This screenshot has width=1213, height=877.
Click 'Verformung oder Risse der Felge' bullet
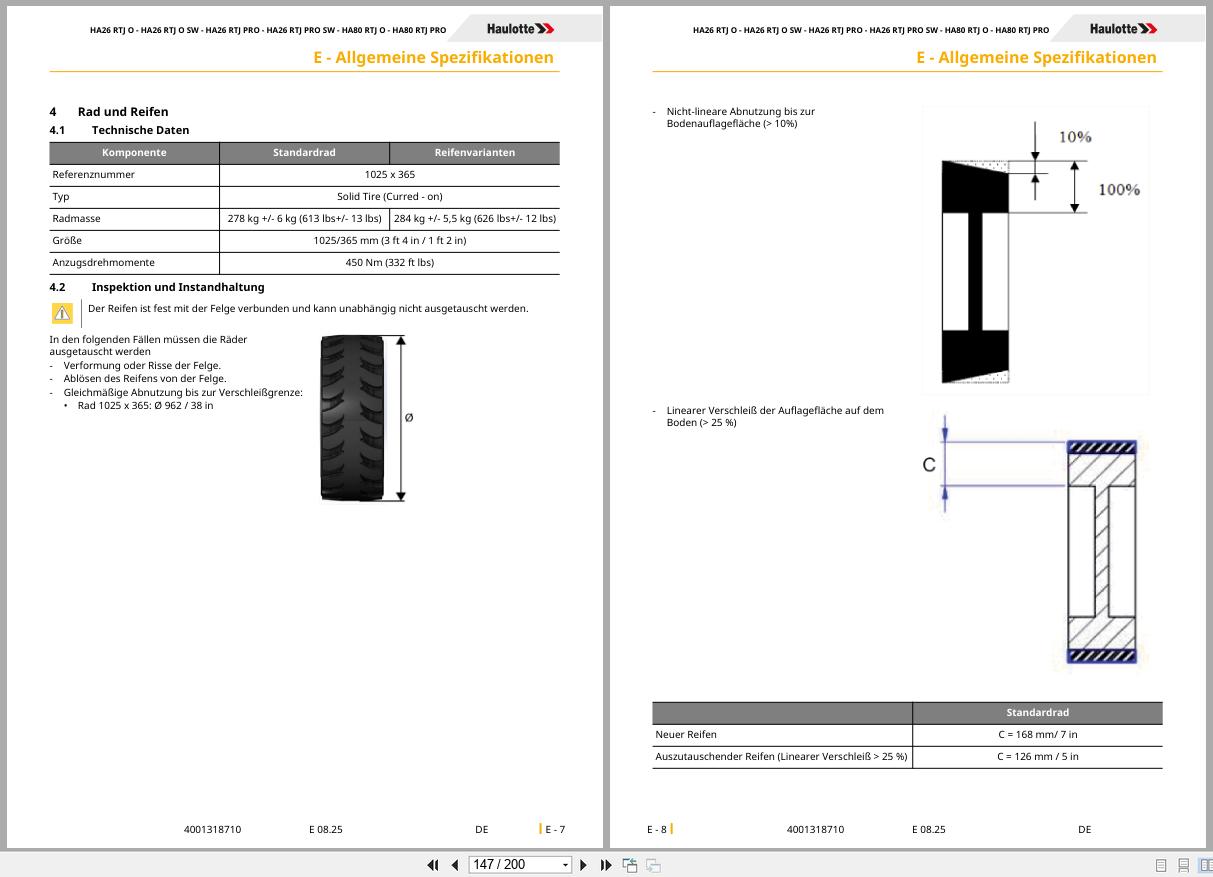(142, 366)
